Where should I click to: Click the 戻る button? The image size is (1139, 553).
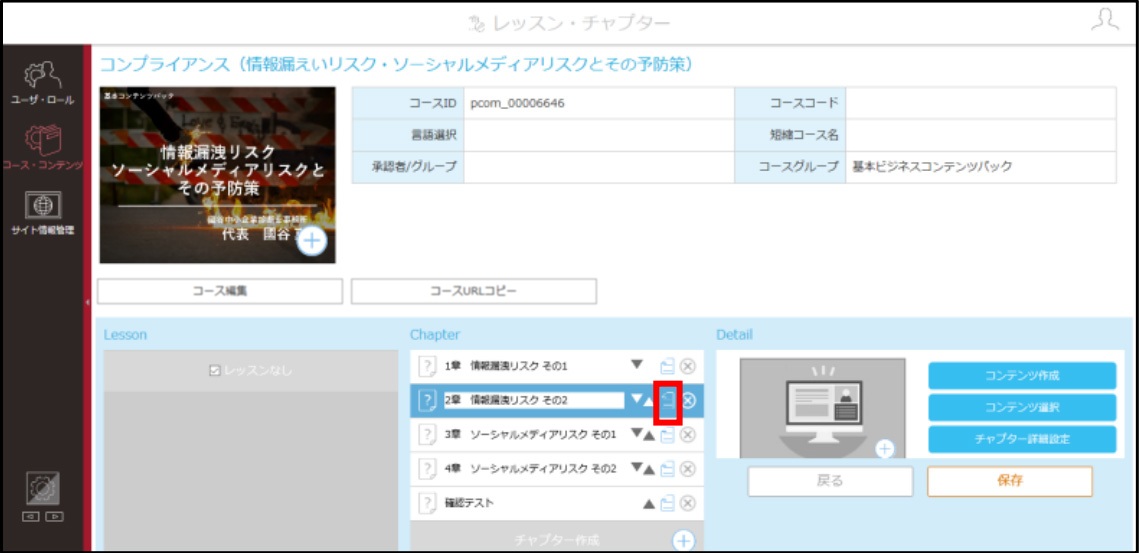830,481
